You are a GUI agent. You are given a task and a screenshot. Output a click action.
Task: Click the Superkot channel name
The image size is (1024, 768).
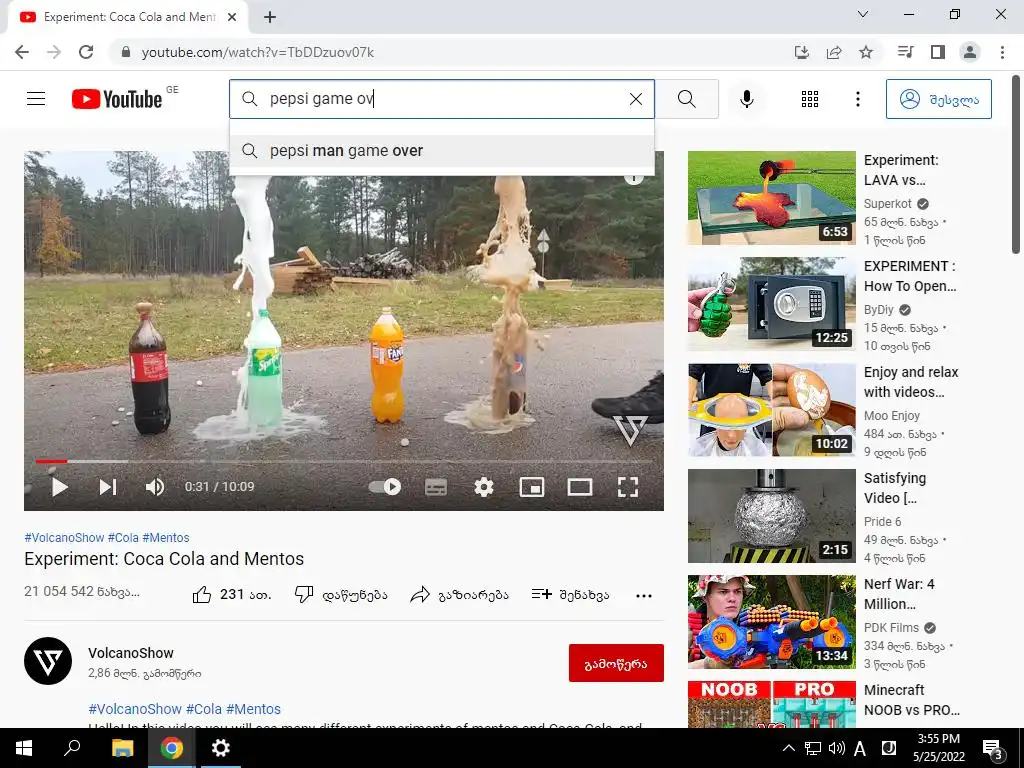pos(887,204)
